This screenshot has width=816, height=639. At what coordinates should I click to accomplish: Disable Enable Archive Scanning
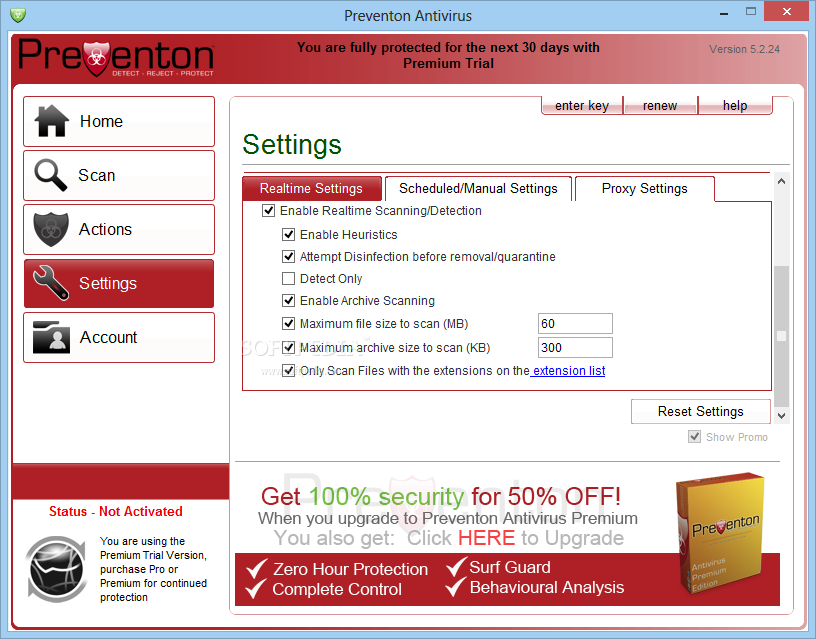[x=288, y=300]
